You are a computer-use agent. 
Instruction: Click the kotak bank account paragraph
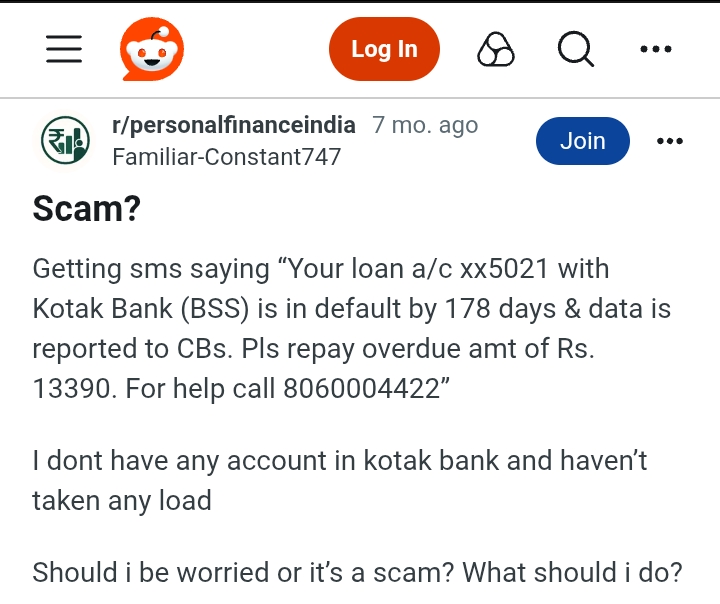[x=340, y=480]
